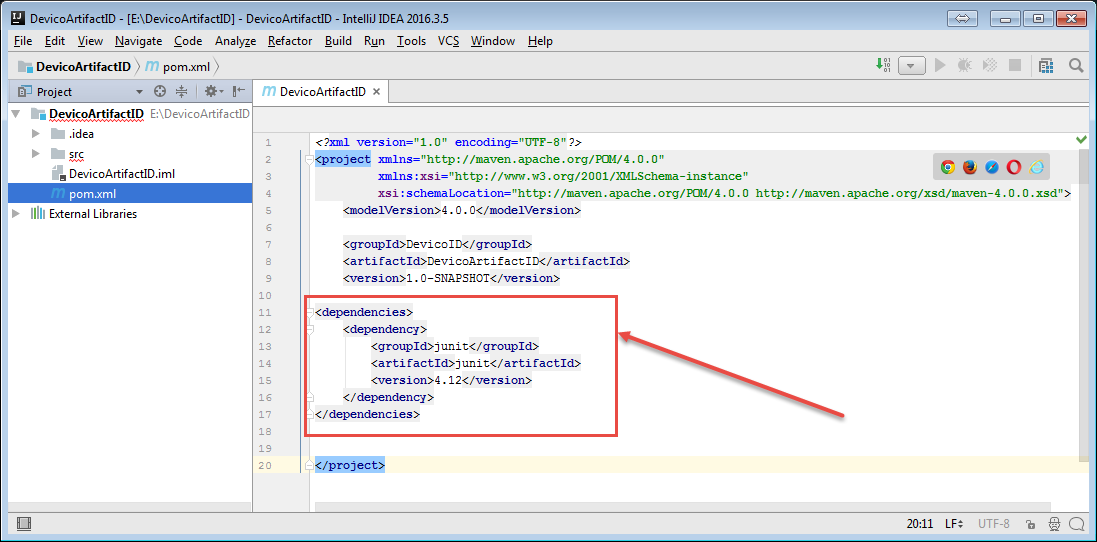Open the View menu
Screen dimensions: 1097x542
click(90, 41)
